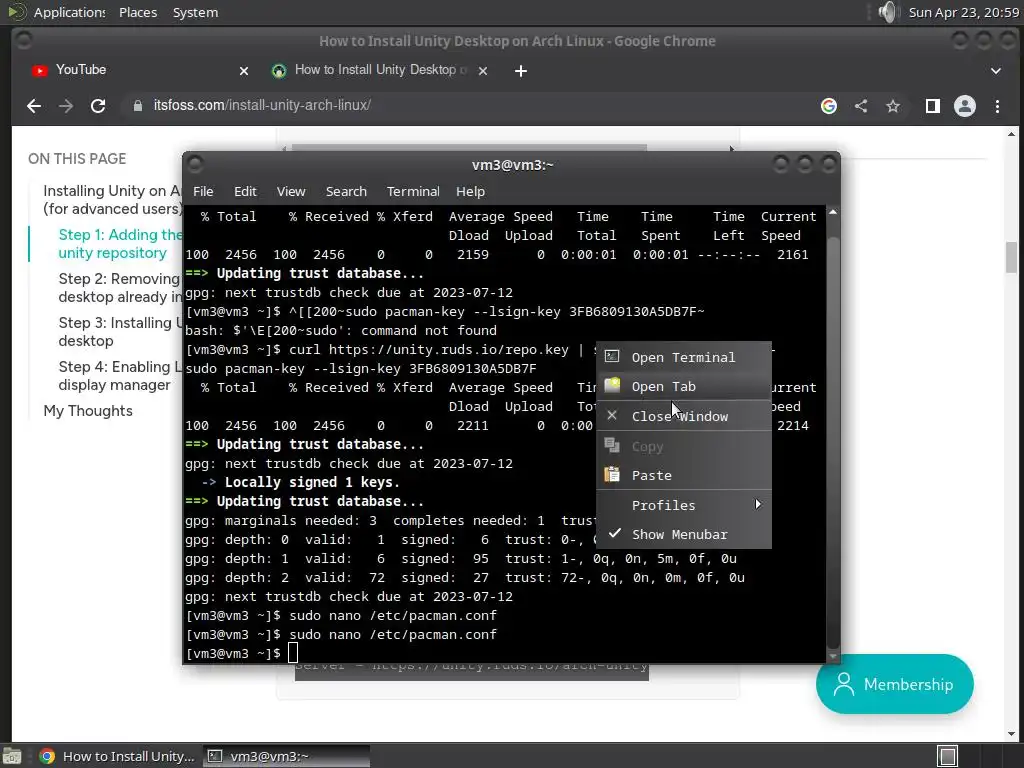Bookmark this page with the star

893,106
